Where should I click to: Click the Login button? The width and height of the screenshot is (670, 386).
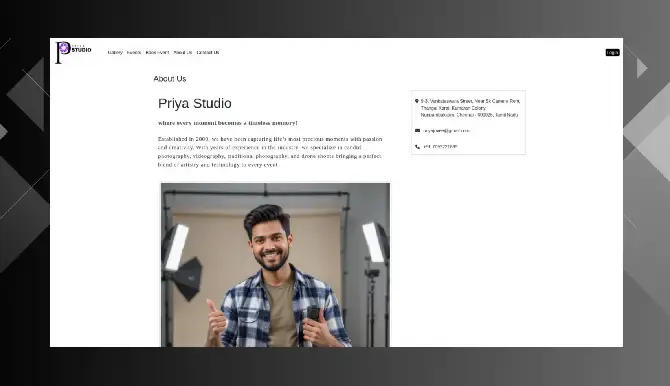point(612,53)
